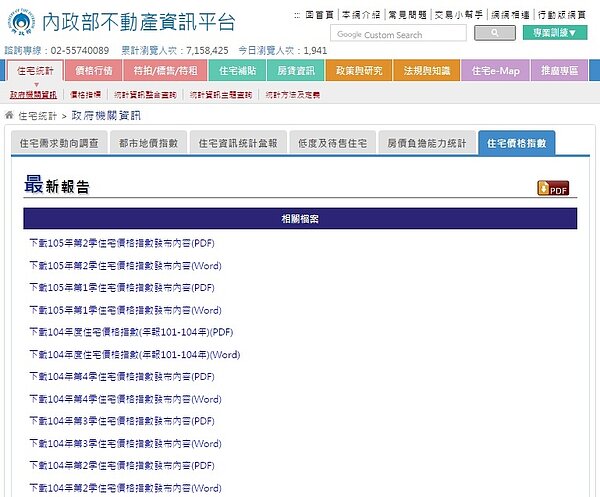
Task: Switch to the 住宅資訊統計彙報 tab
Action: click(238, 143)
